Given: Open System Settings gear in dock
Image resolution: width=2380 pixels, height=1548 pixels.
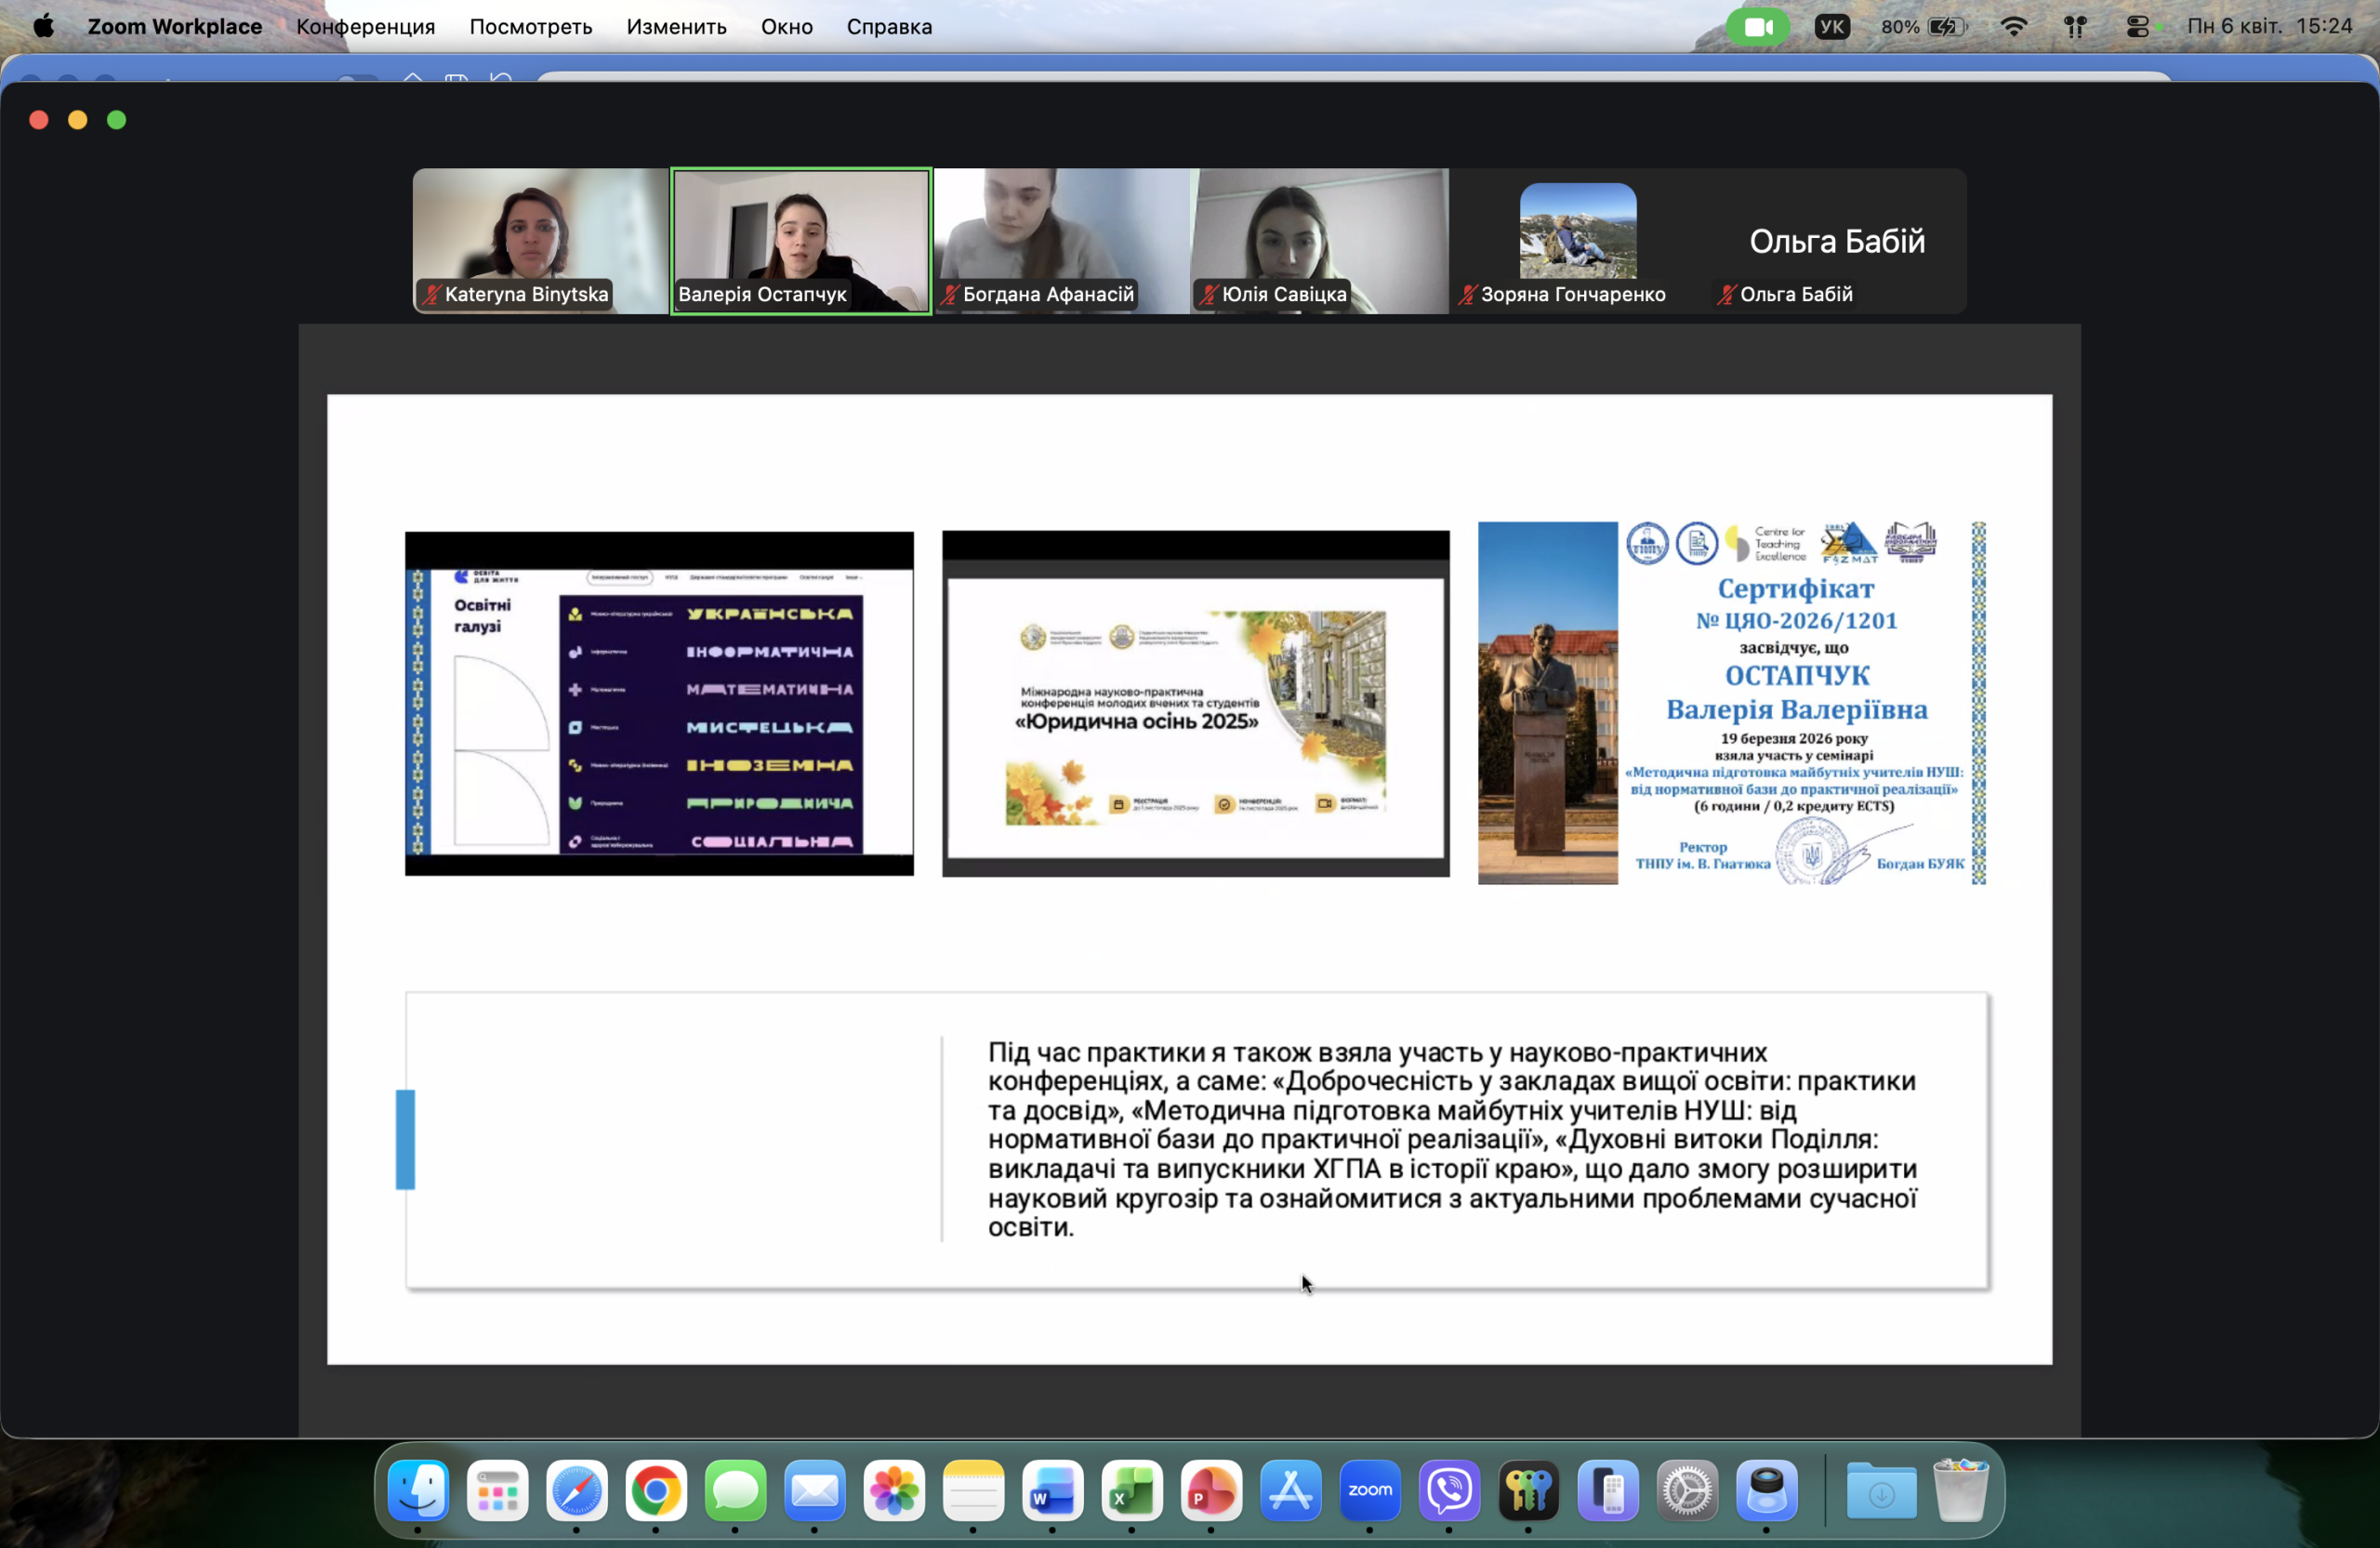Looking at the screenshot, I should [1687, 1490].
